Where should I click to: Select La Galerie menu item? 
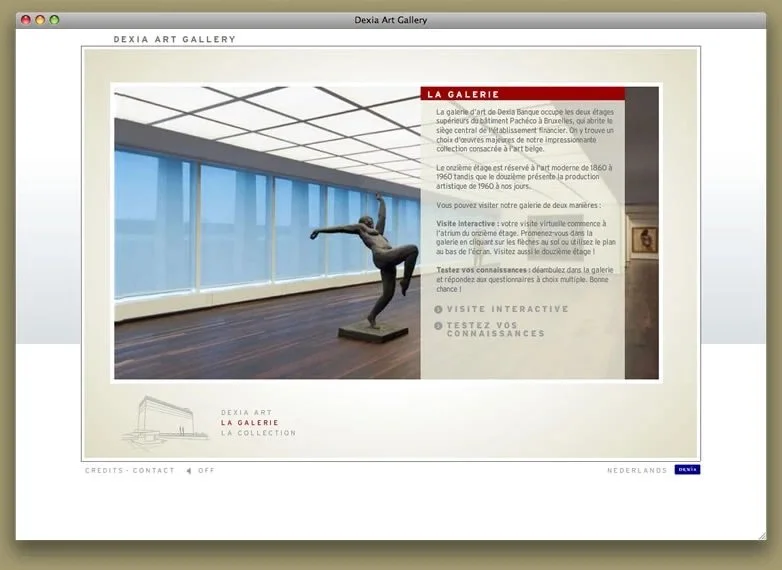coord(250,422)
